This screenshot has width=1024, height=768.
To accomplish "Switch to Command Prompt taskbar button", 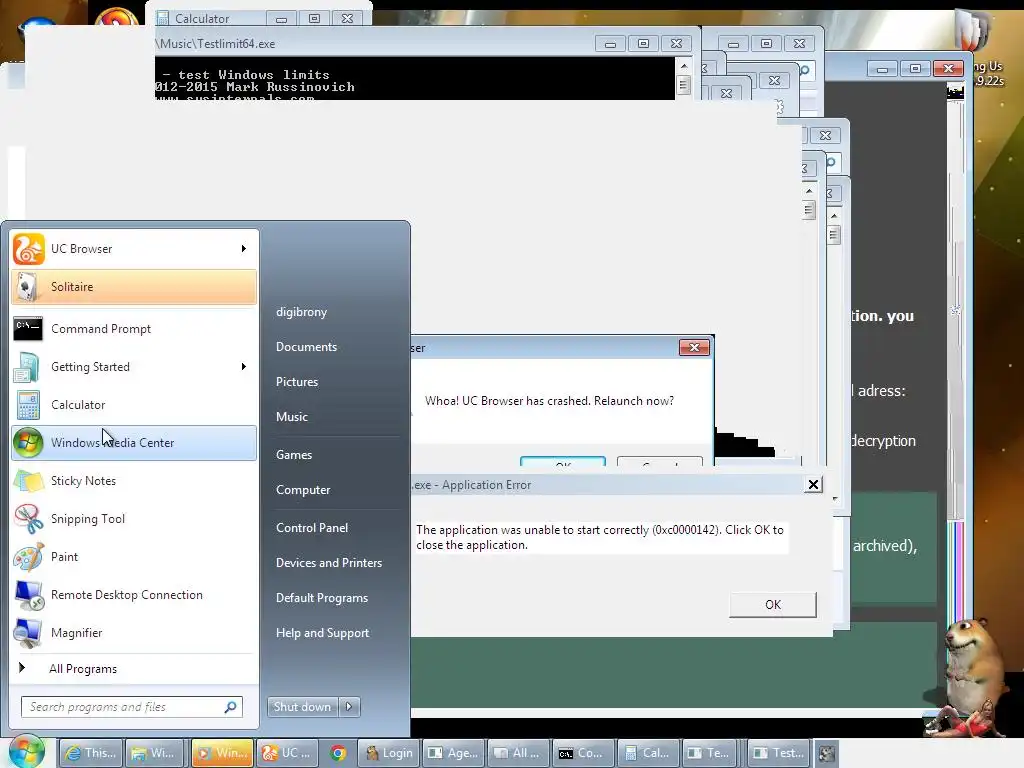I will [583, 753].
